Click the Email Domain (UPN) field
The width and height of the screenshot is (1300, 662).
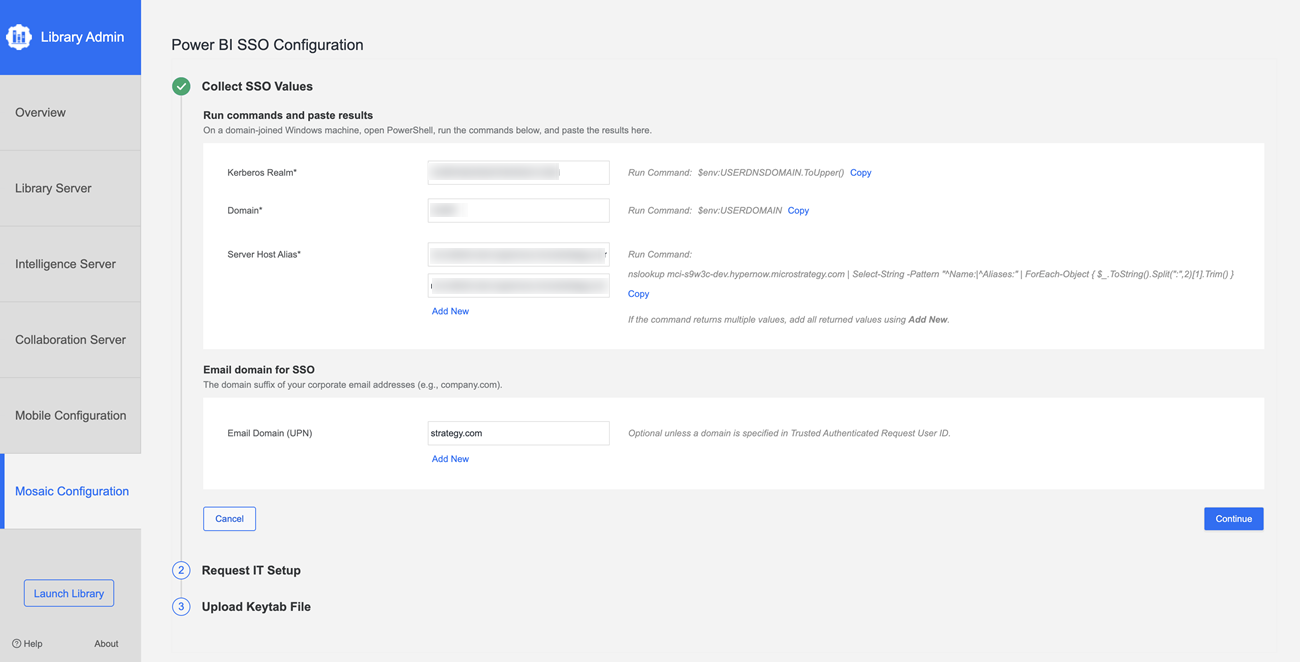518,433
